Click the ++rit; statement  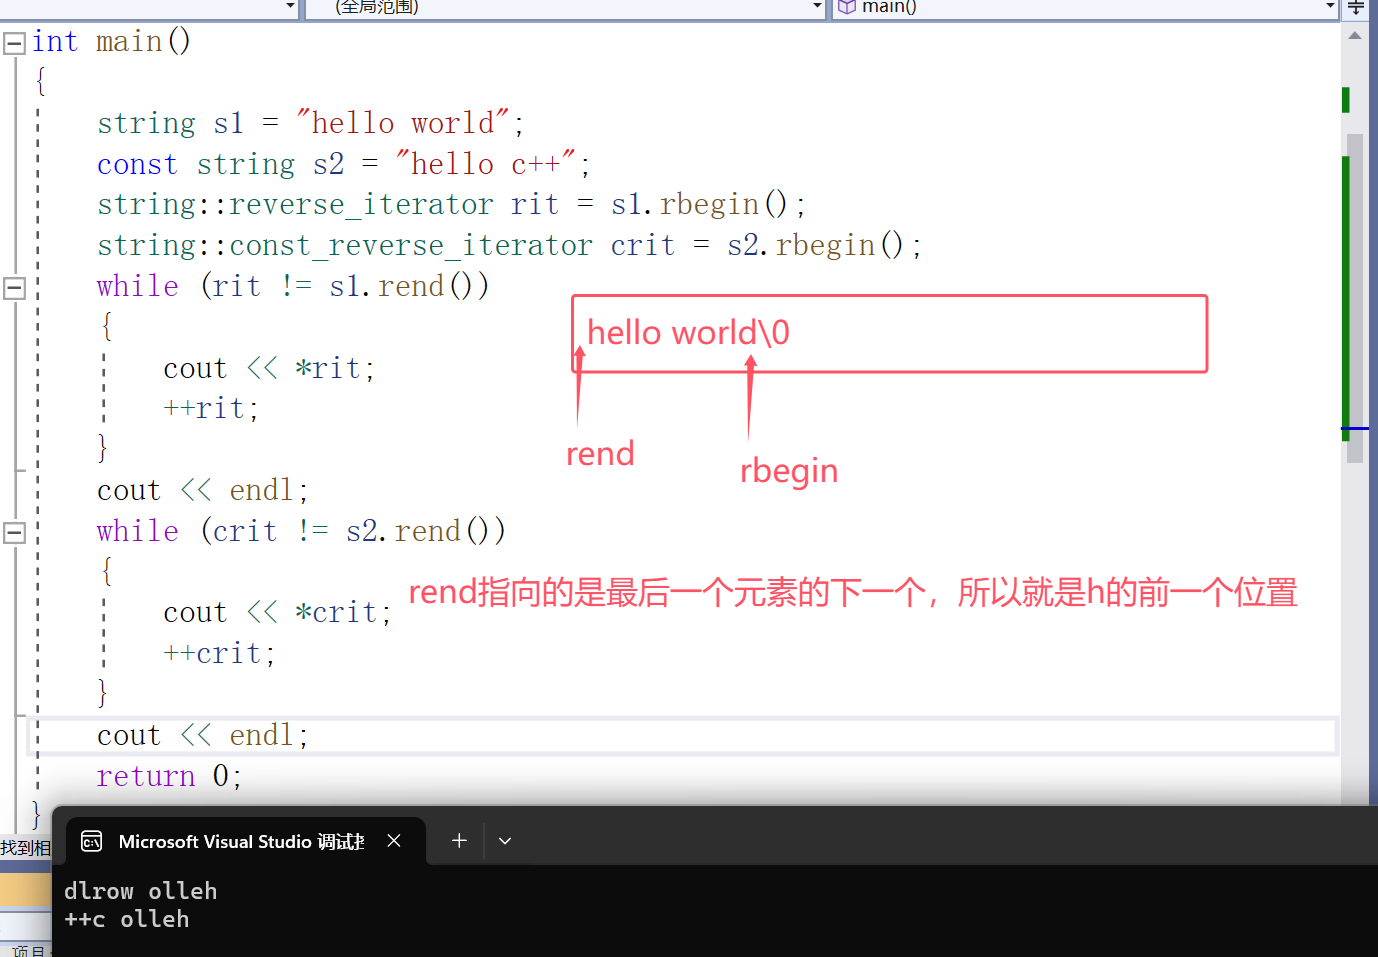(211, 409)
